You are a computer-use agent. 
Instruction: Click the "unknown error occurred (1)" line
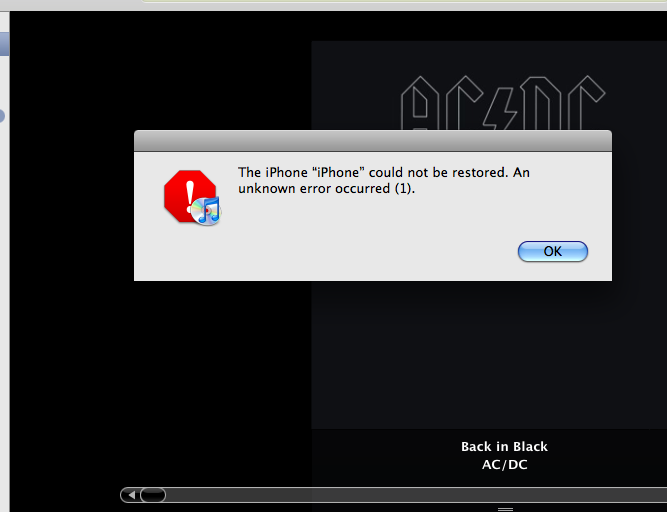point(326,188)
